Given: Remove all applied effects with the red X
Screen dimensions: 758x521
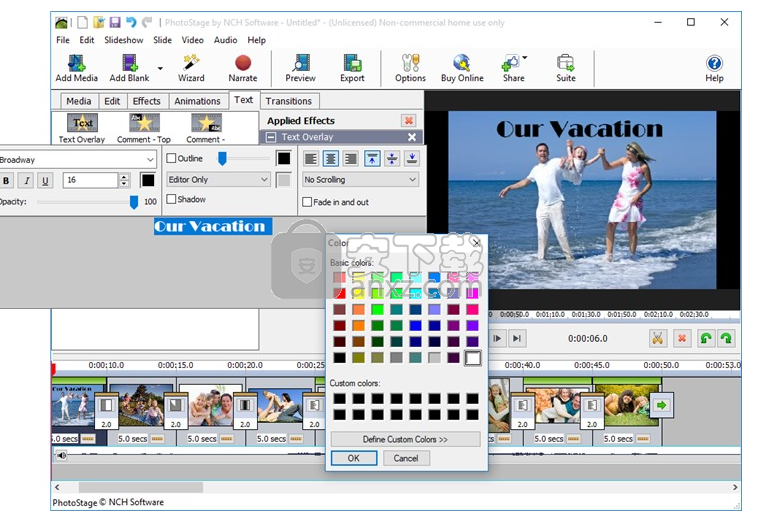Looking at the screenshot, I should coord(408,120).
